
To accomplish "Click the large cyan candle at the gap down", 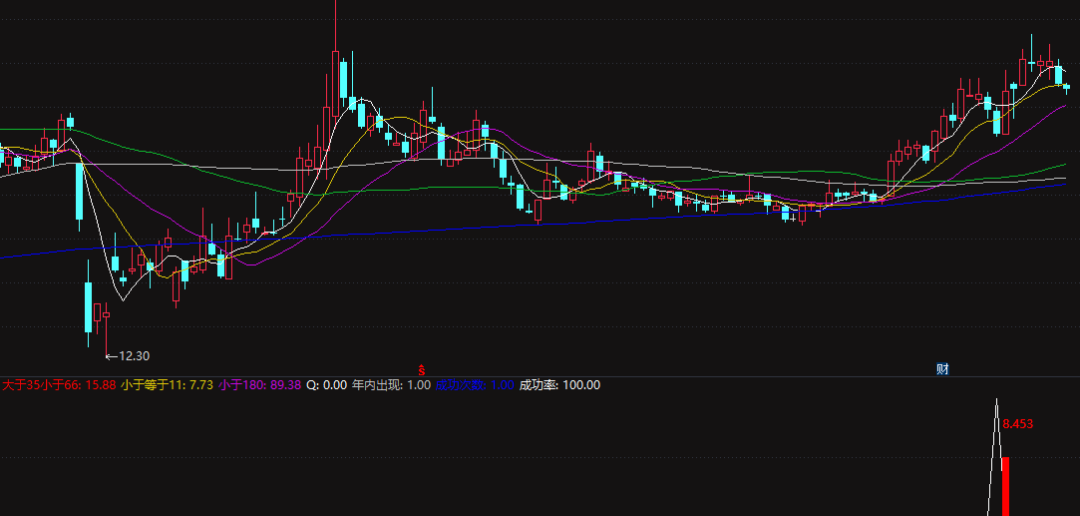I will click(x=78, y=191).
